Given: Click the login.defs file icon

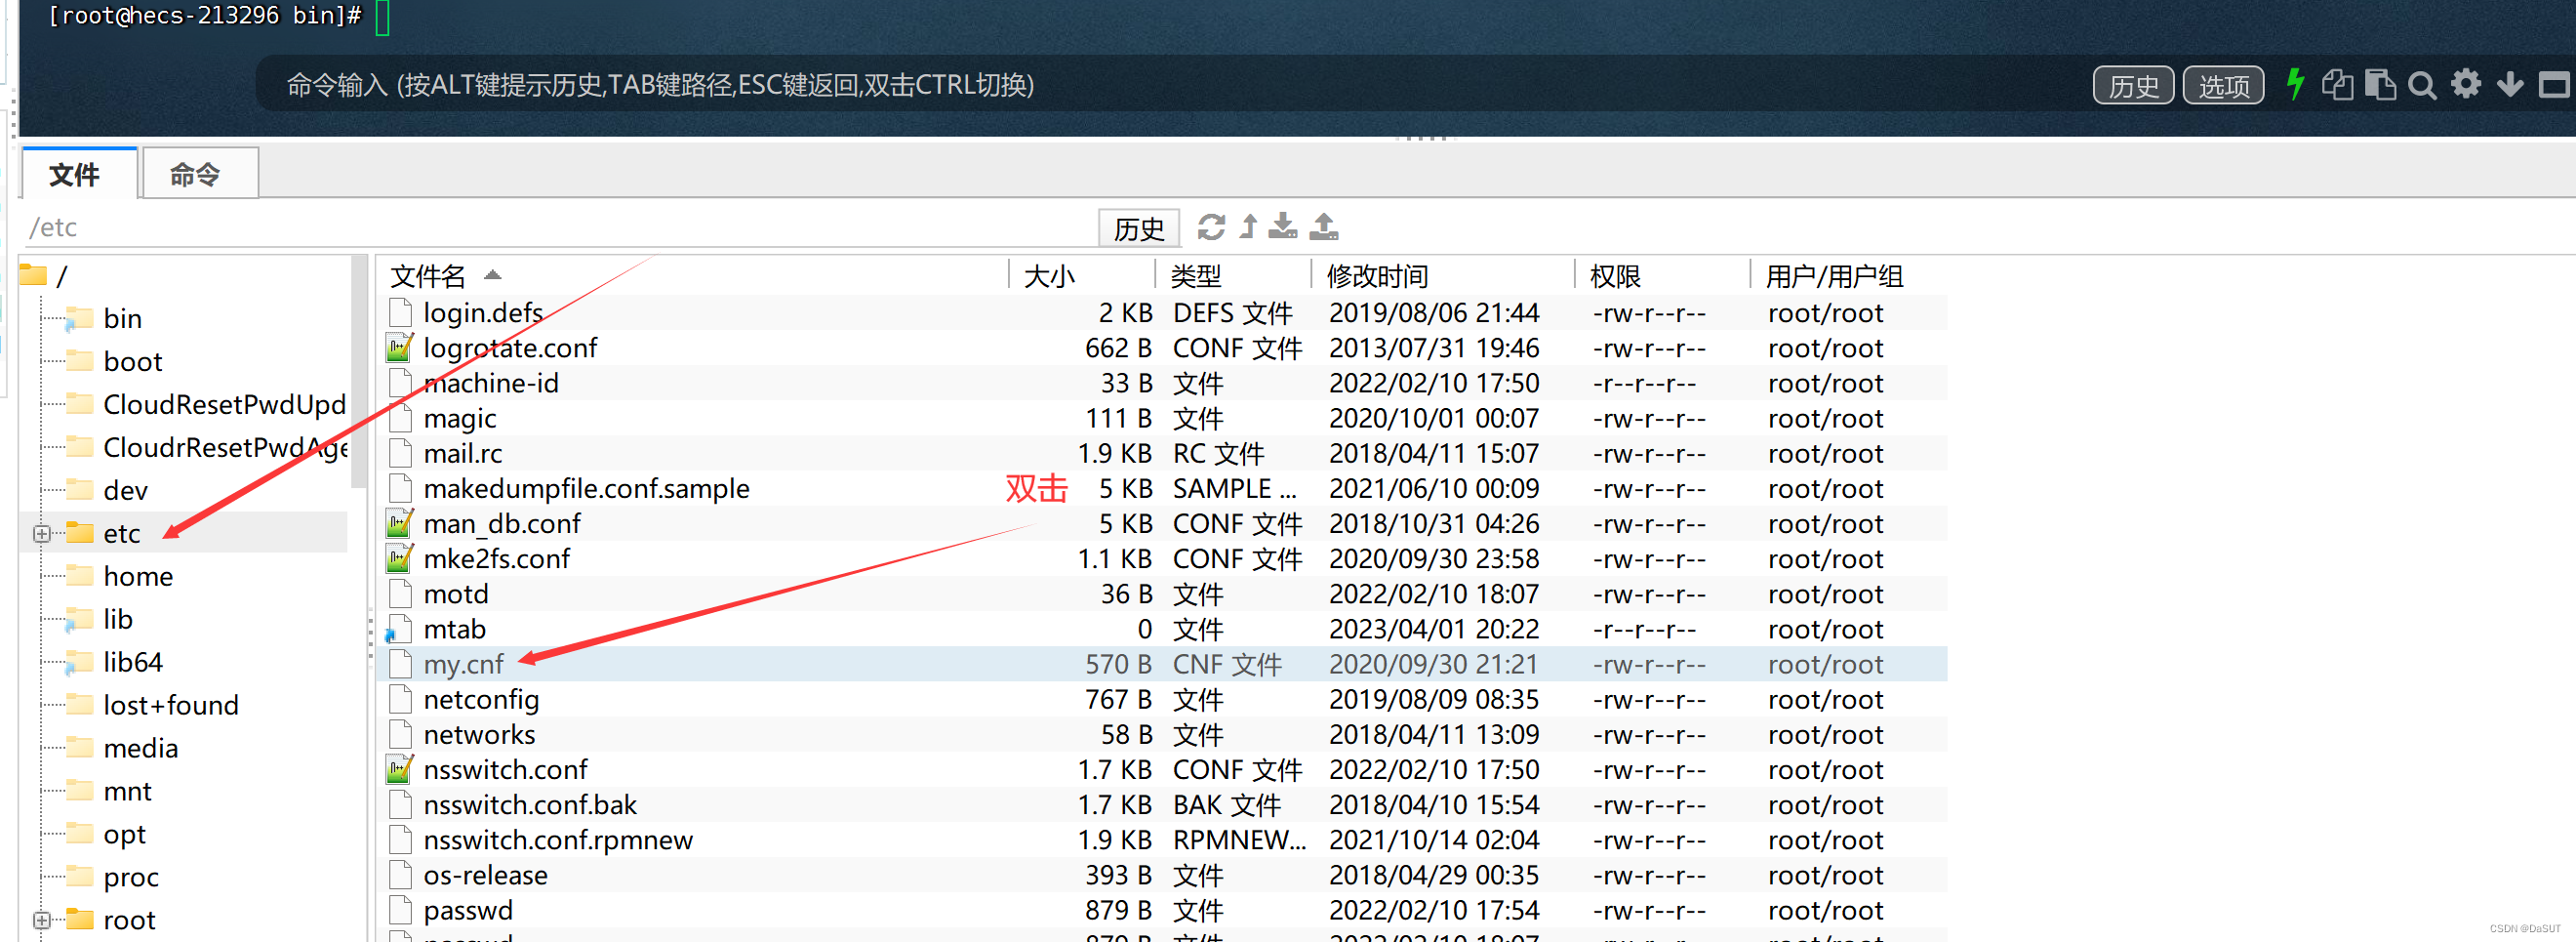Looking at the screenshot, I should coord(400,312).
